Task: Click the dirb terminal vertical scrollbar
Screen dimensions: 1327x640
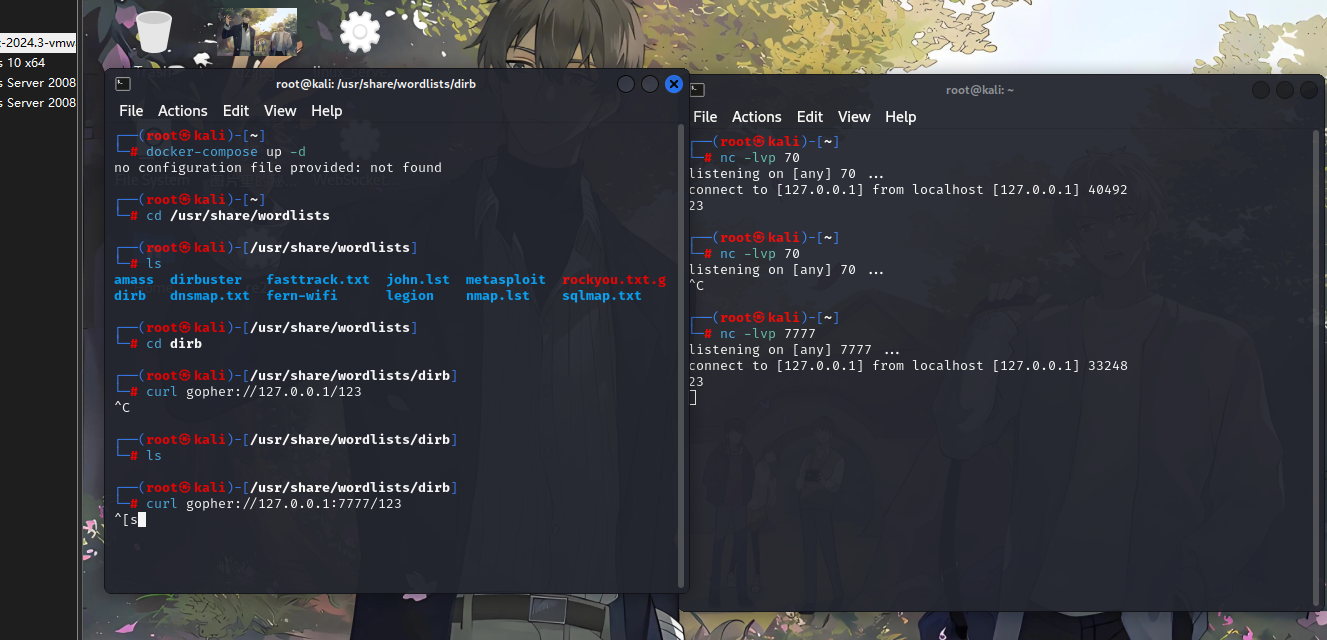Action: pyautogui.click(x=682, y=350)
